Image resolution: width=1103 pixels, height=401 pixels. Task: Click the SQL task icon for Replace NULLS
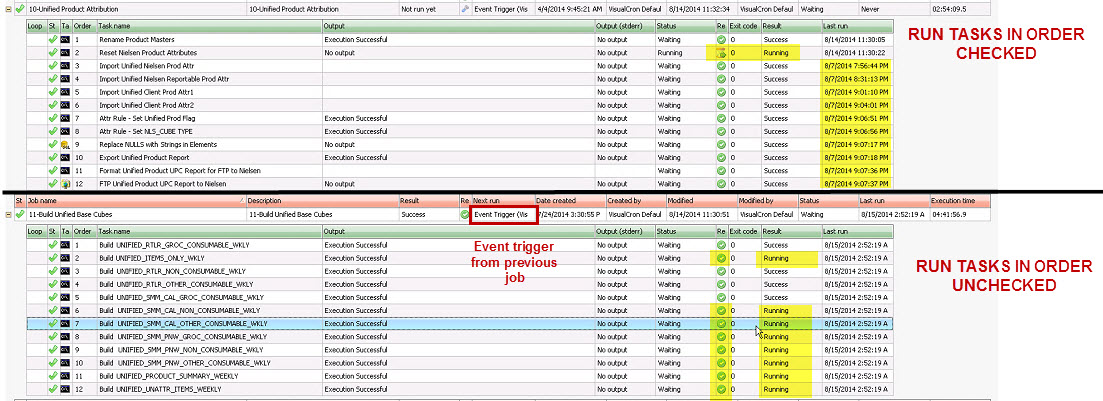pyautogui.click(x=65, y=144)
